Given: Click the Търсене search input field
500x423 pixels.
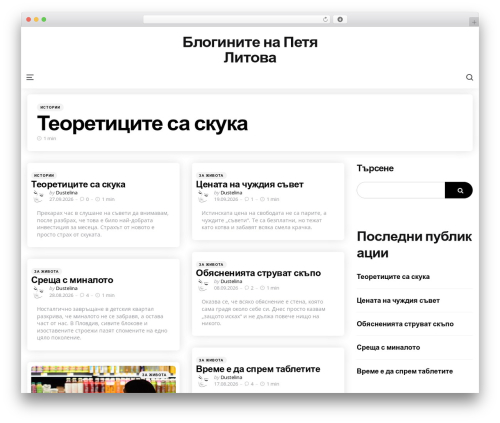Looking at the screenshot, I should point(401,190).
